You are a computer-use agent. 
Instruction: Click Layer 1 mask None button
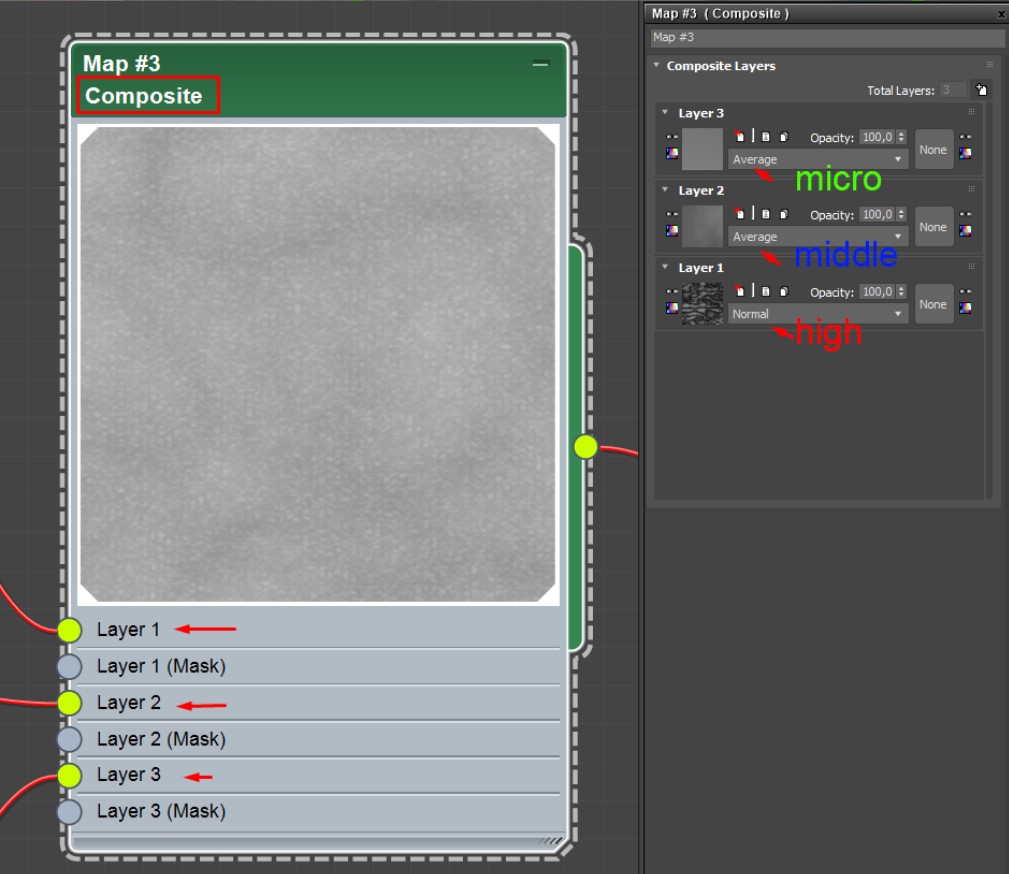click(934, 304)
